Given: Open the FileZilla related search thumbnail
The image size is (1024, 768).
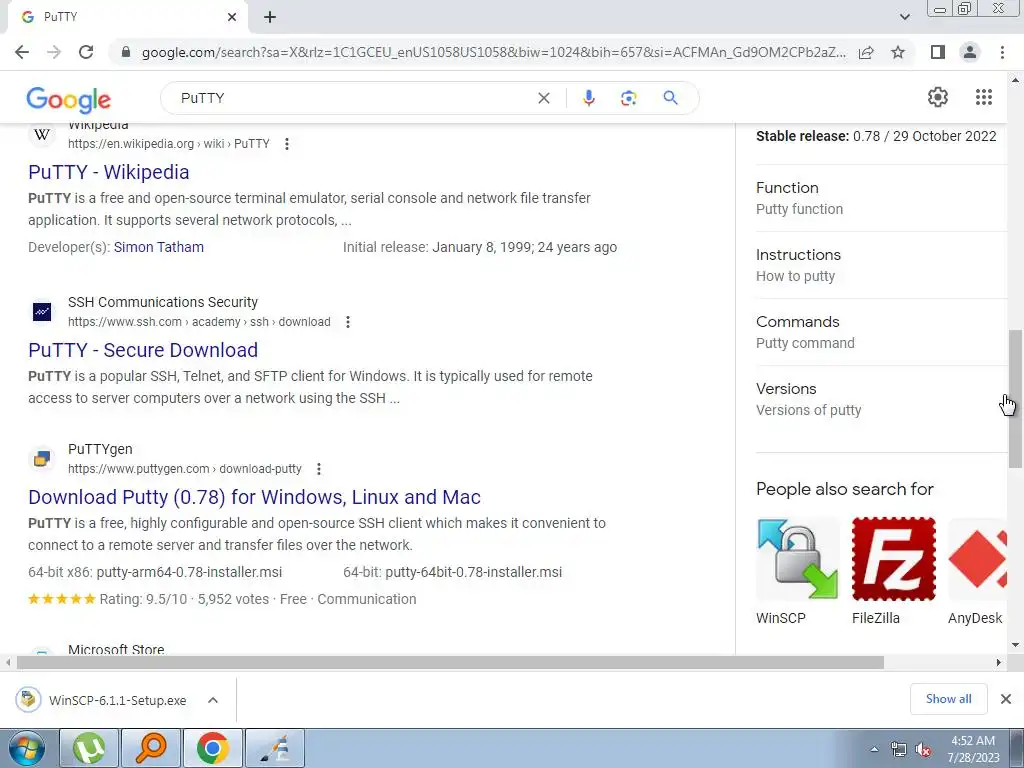Looking at the screenshot, I should coord(893,560).
